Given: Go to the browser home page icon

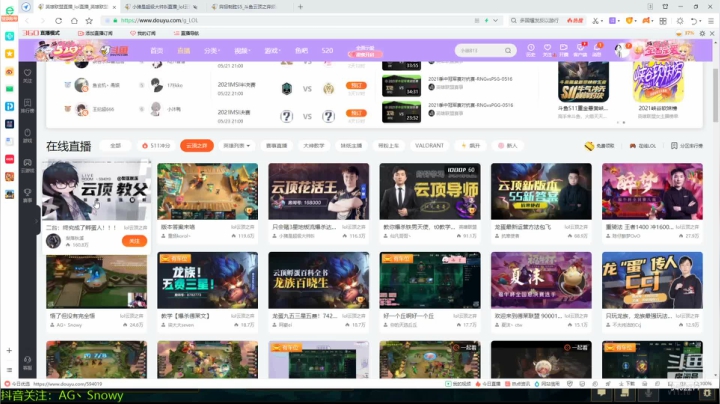Looking at the screenshot, I should [74, 21].
